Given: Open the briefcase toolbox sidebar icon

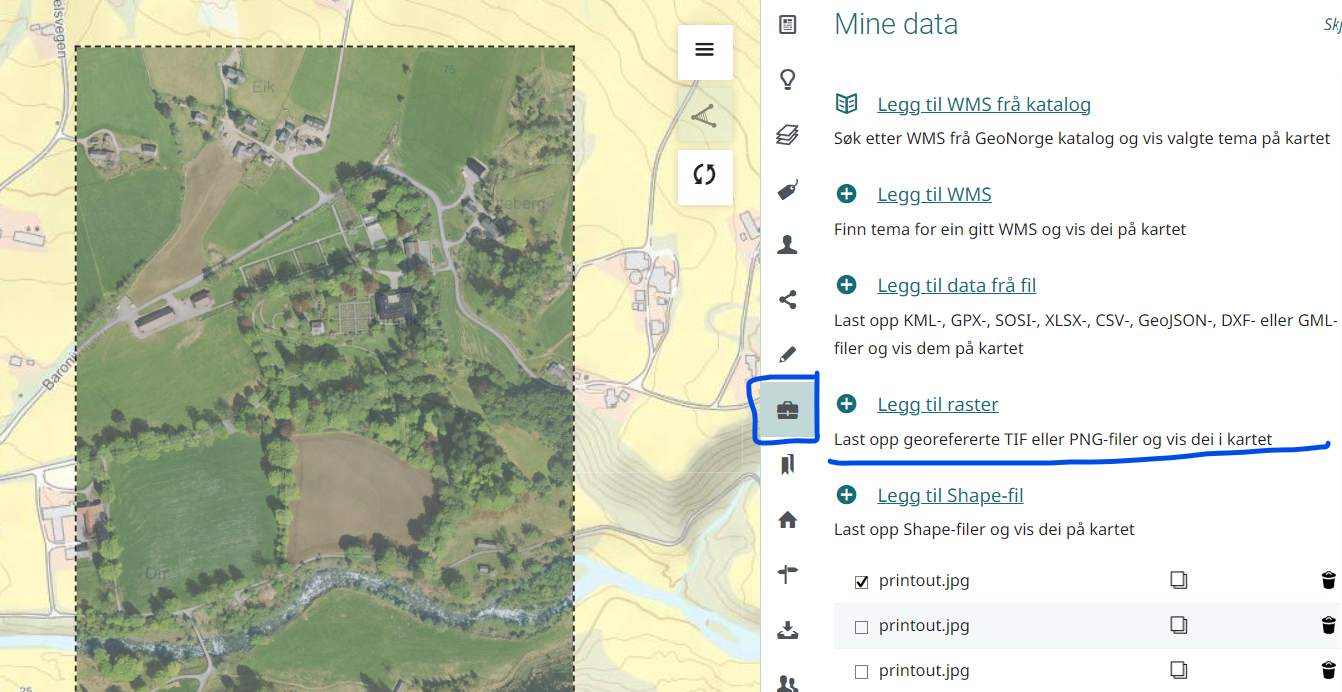Looking at the screenshot, I should 788,410.
